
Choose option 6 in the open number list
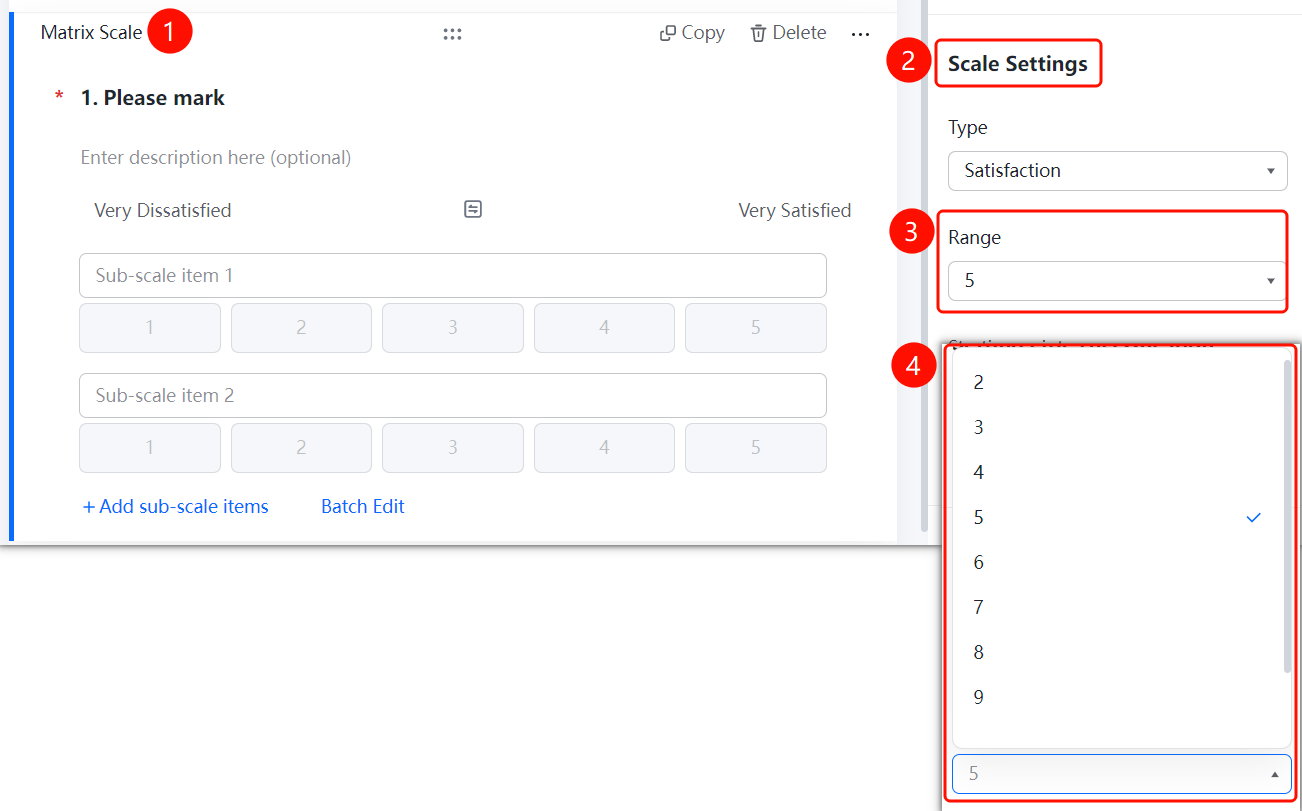pyautogui.click(x=1116, y=562)
